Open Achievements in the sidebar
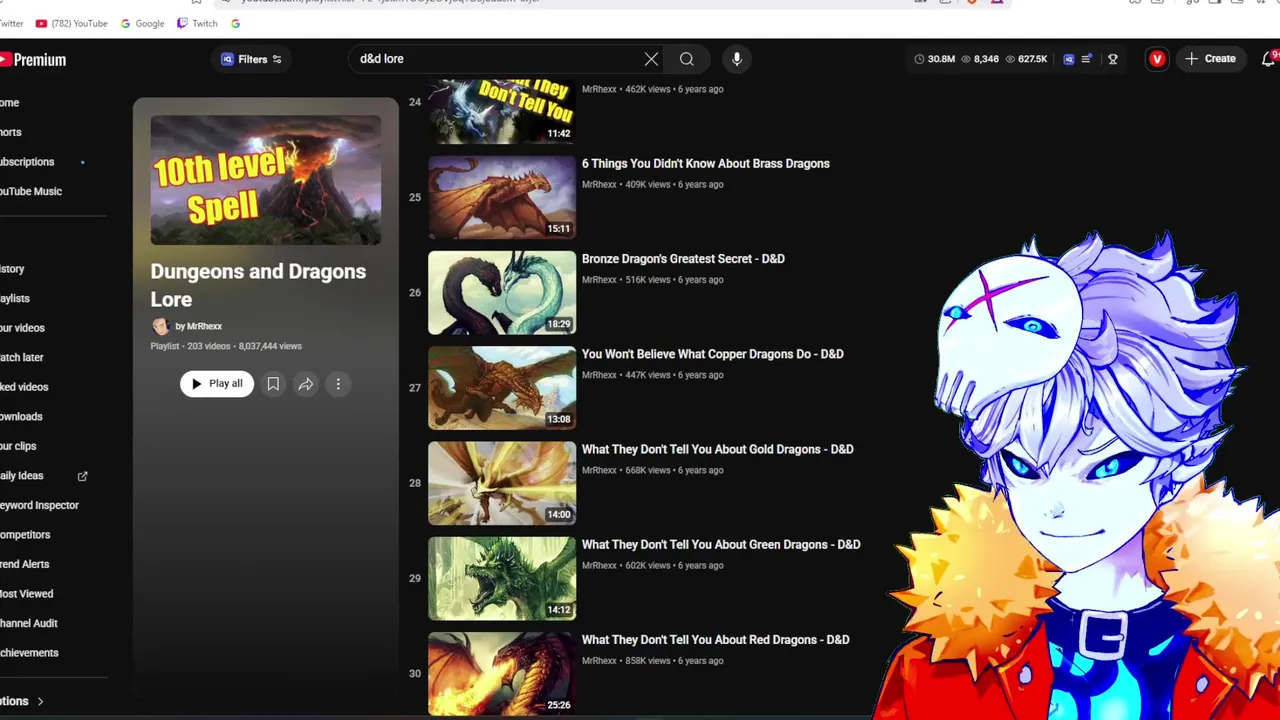The image size is (1280, 720). (29, 653)
